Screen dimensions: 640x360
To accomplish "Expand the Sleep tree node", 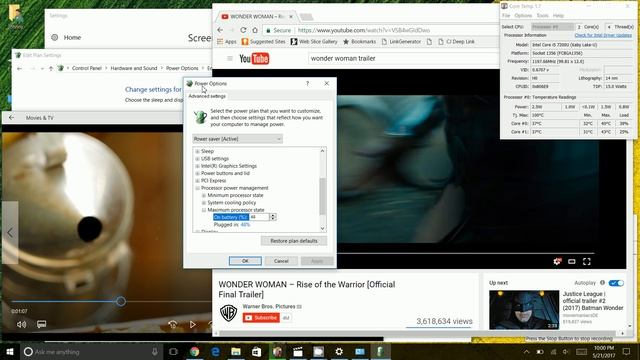I will coord(198,151).
